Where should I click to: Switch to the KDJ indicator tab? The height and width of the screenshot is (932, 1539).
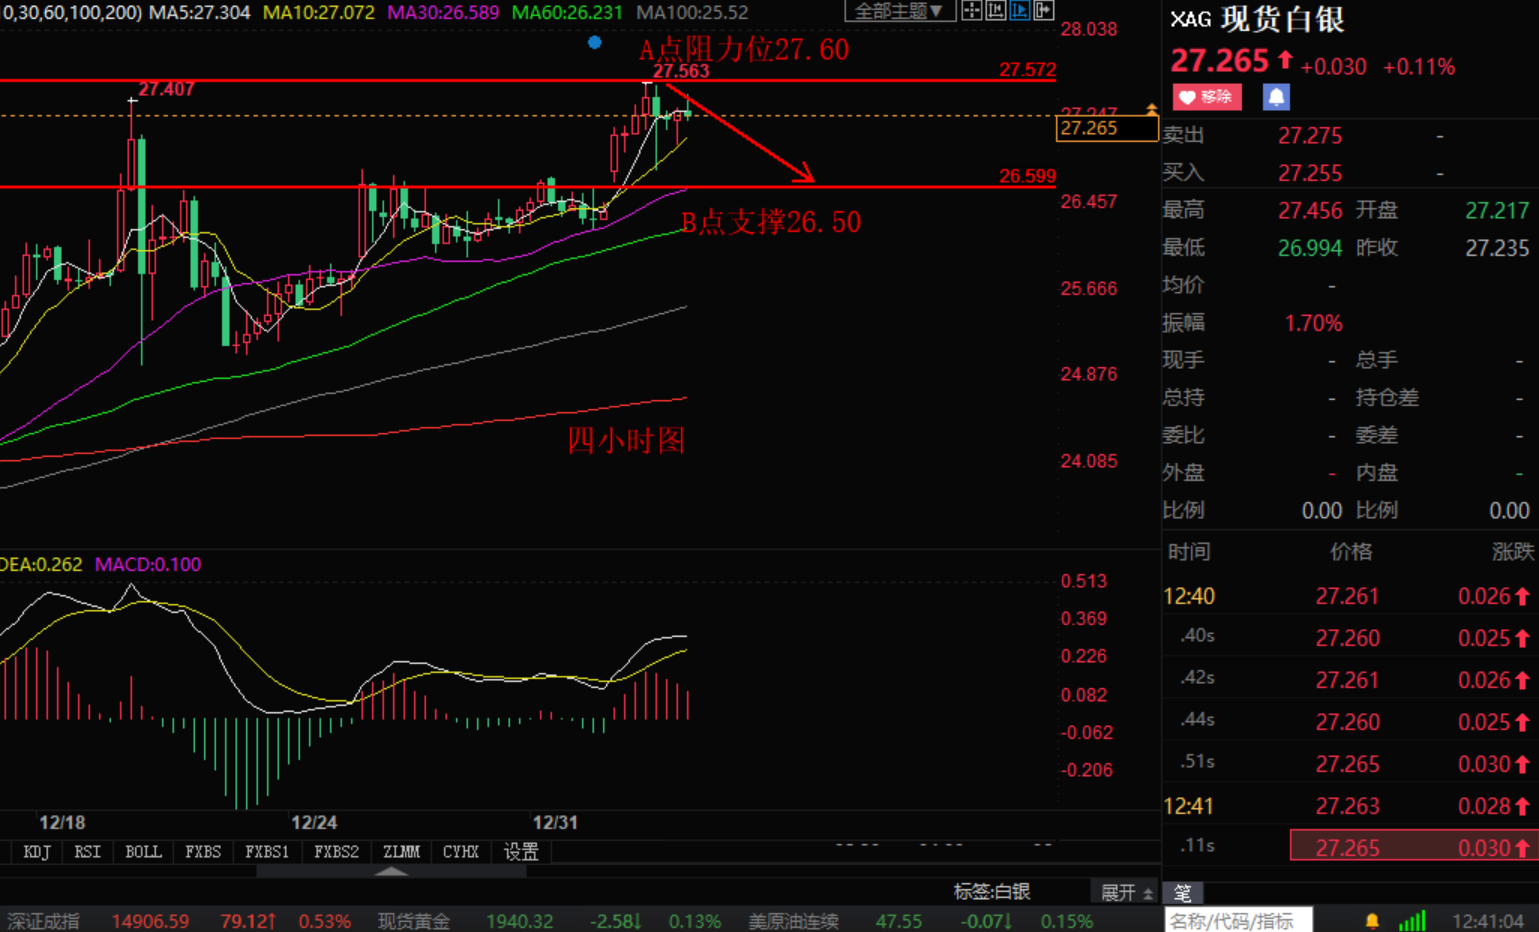(36, 851)
